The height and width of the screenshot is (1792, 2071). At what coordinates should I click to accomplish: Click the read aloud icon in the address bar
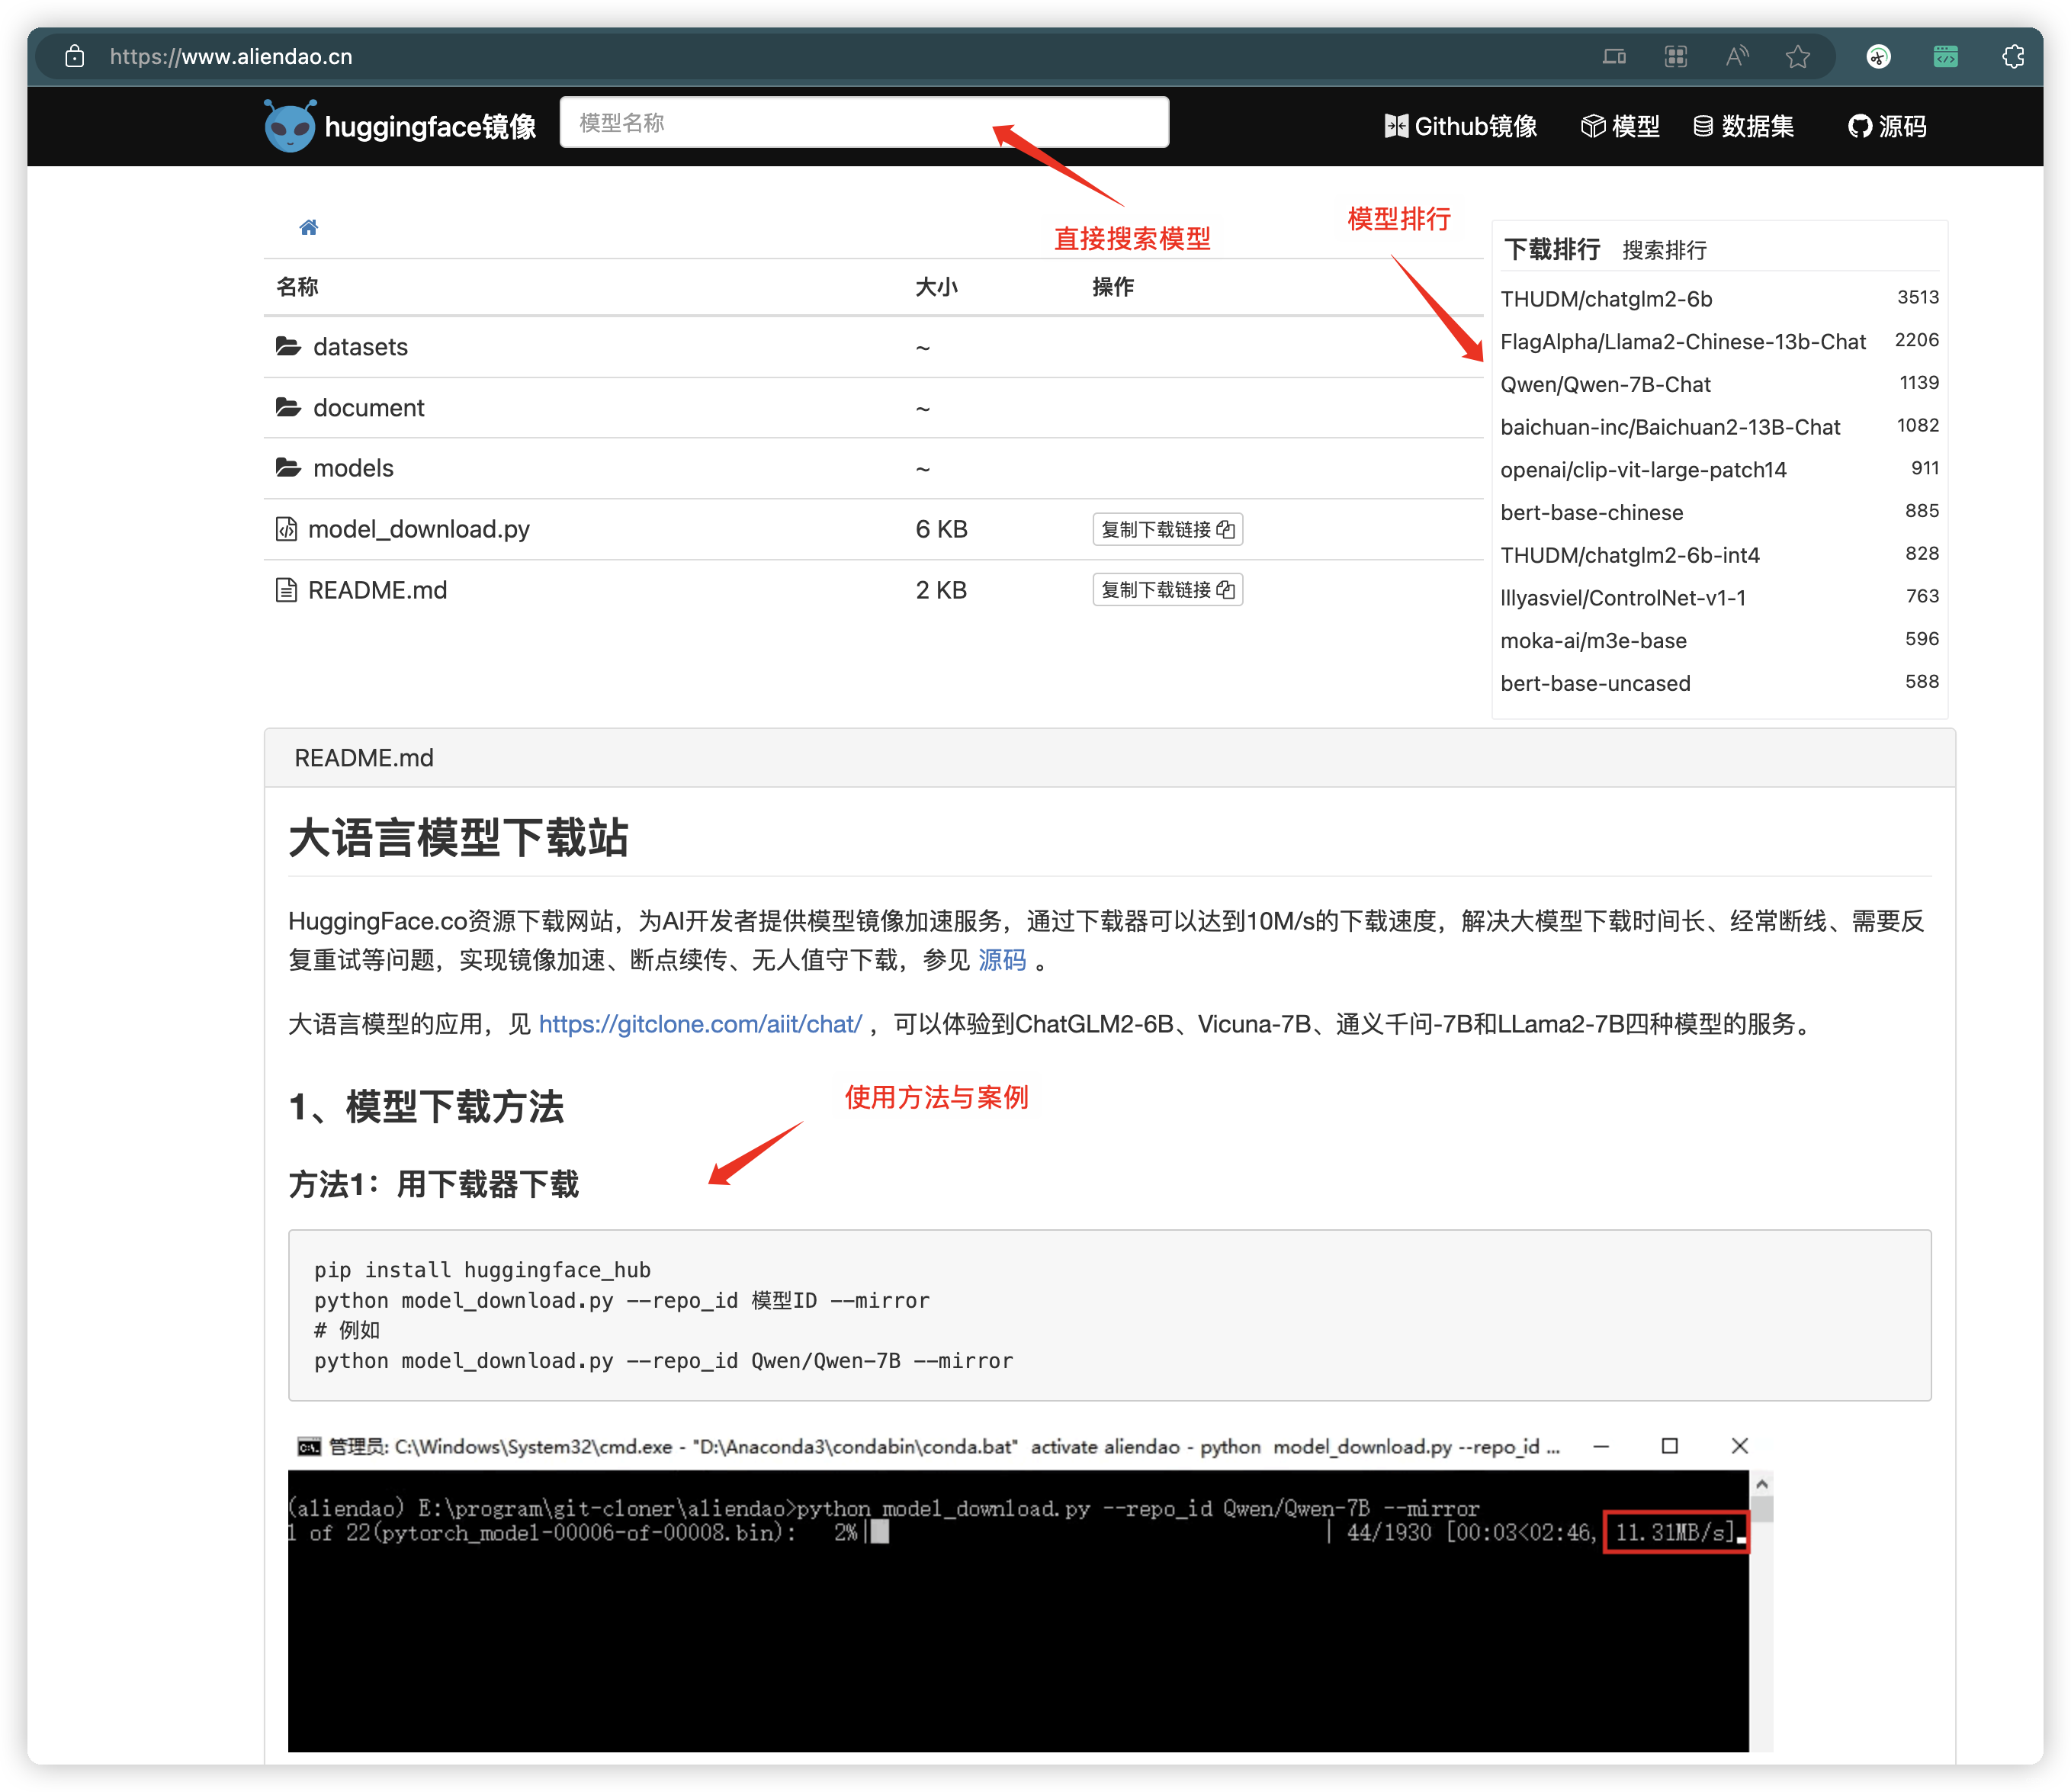point(1736,57)
